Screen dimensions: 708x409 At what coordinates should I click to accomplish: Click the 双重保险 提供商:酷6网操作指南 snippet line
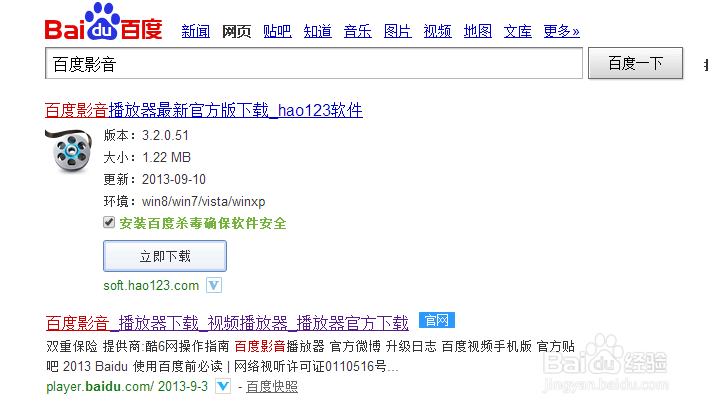click(138, 346)
